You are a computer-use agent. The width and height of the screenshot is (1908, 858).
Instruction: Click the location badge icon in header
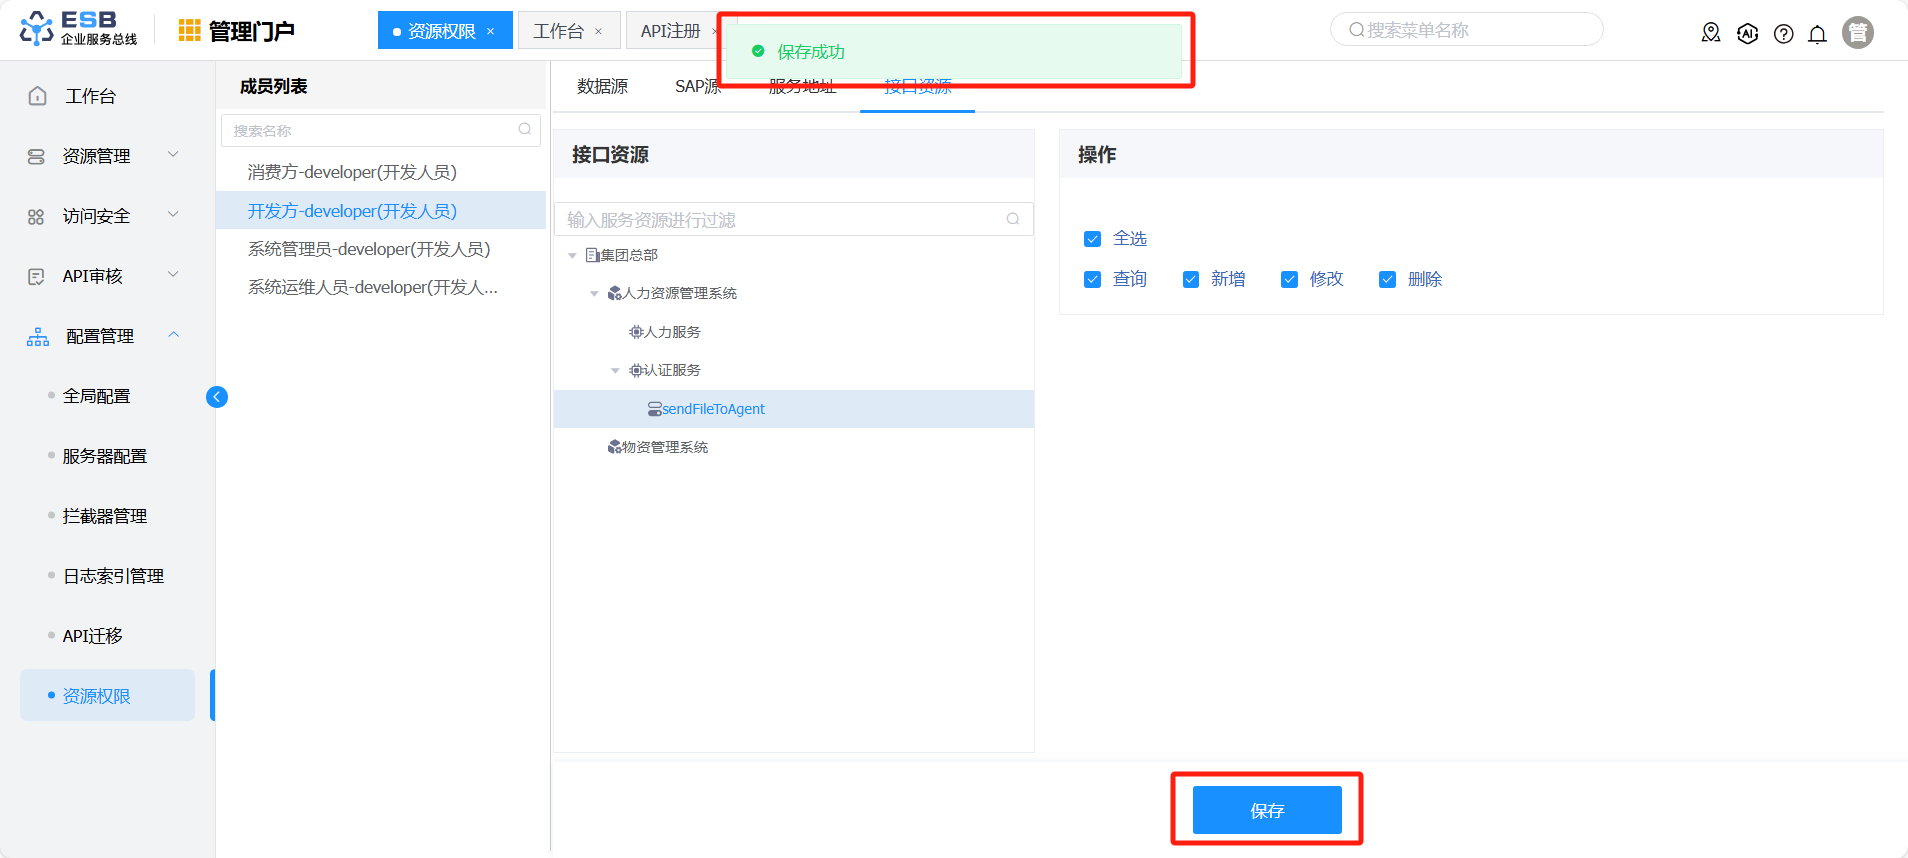click(1711, 34)
